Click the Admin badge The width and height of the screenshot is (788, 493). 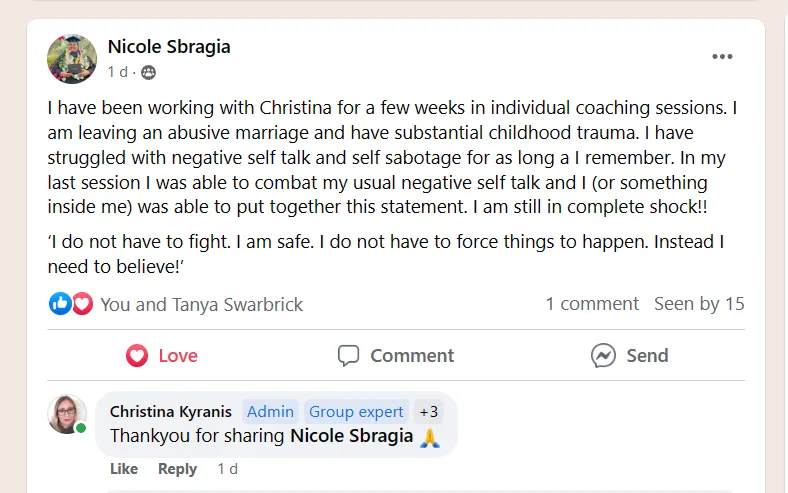(270, 411)
